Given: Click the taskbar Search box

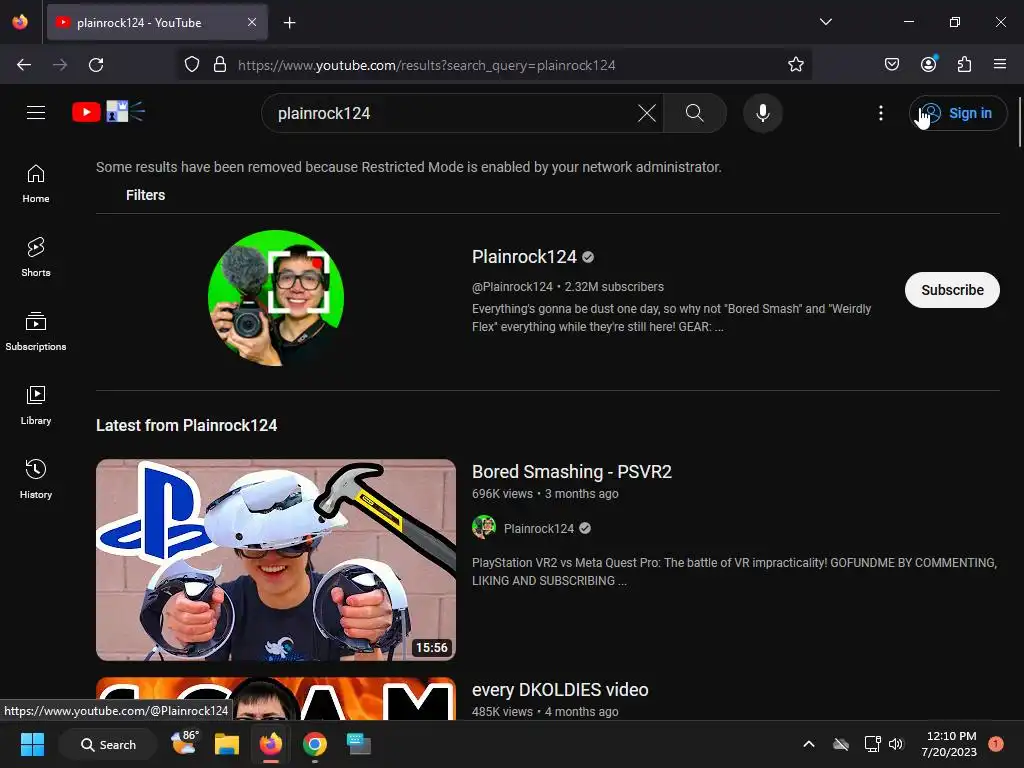Looking at the screenshot, I should pyautogui.click(x=108, y=744).
